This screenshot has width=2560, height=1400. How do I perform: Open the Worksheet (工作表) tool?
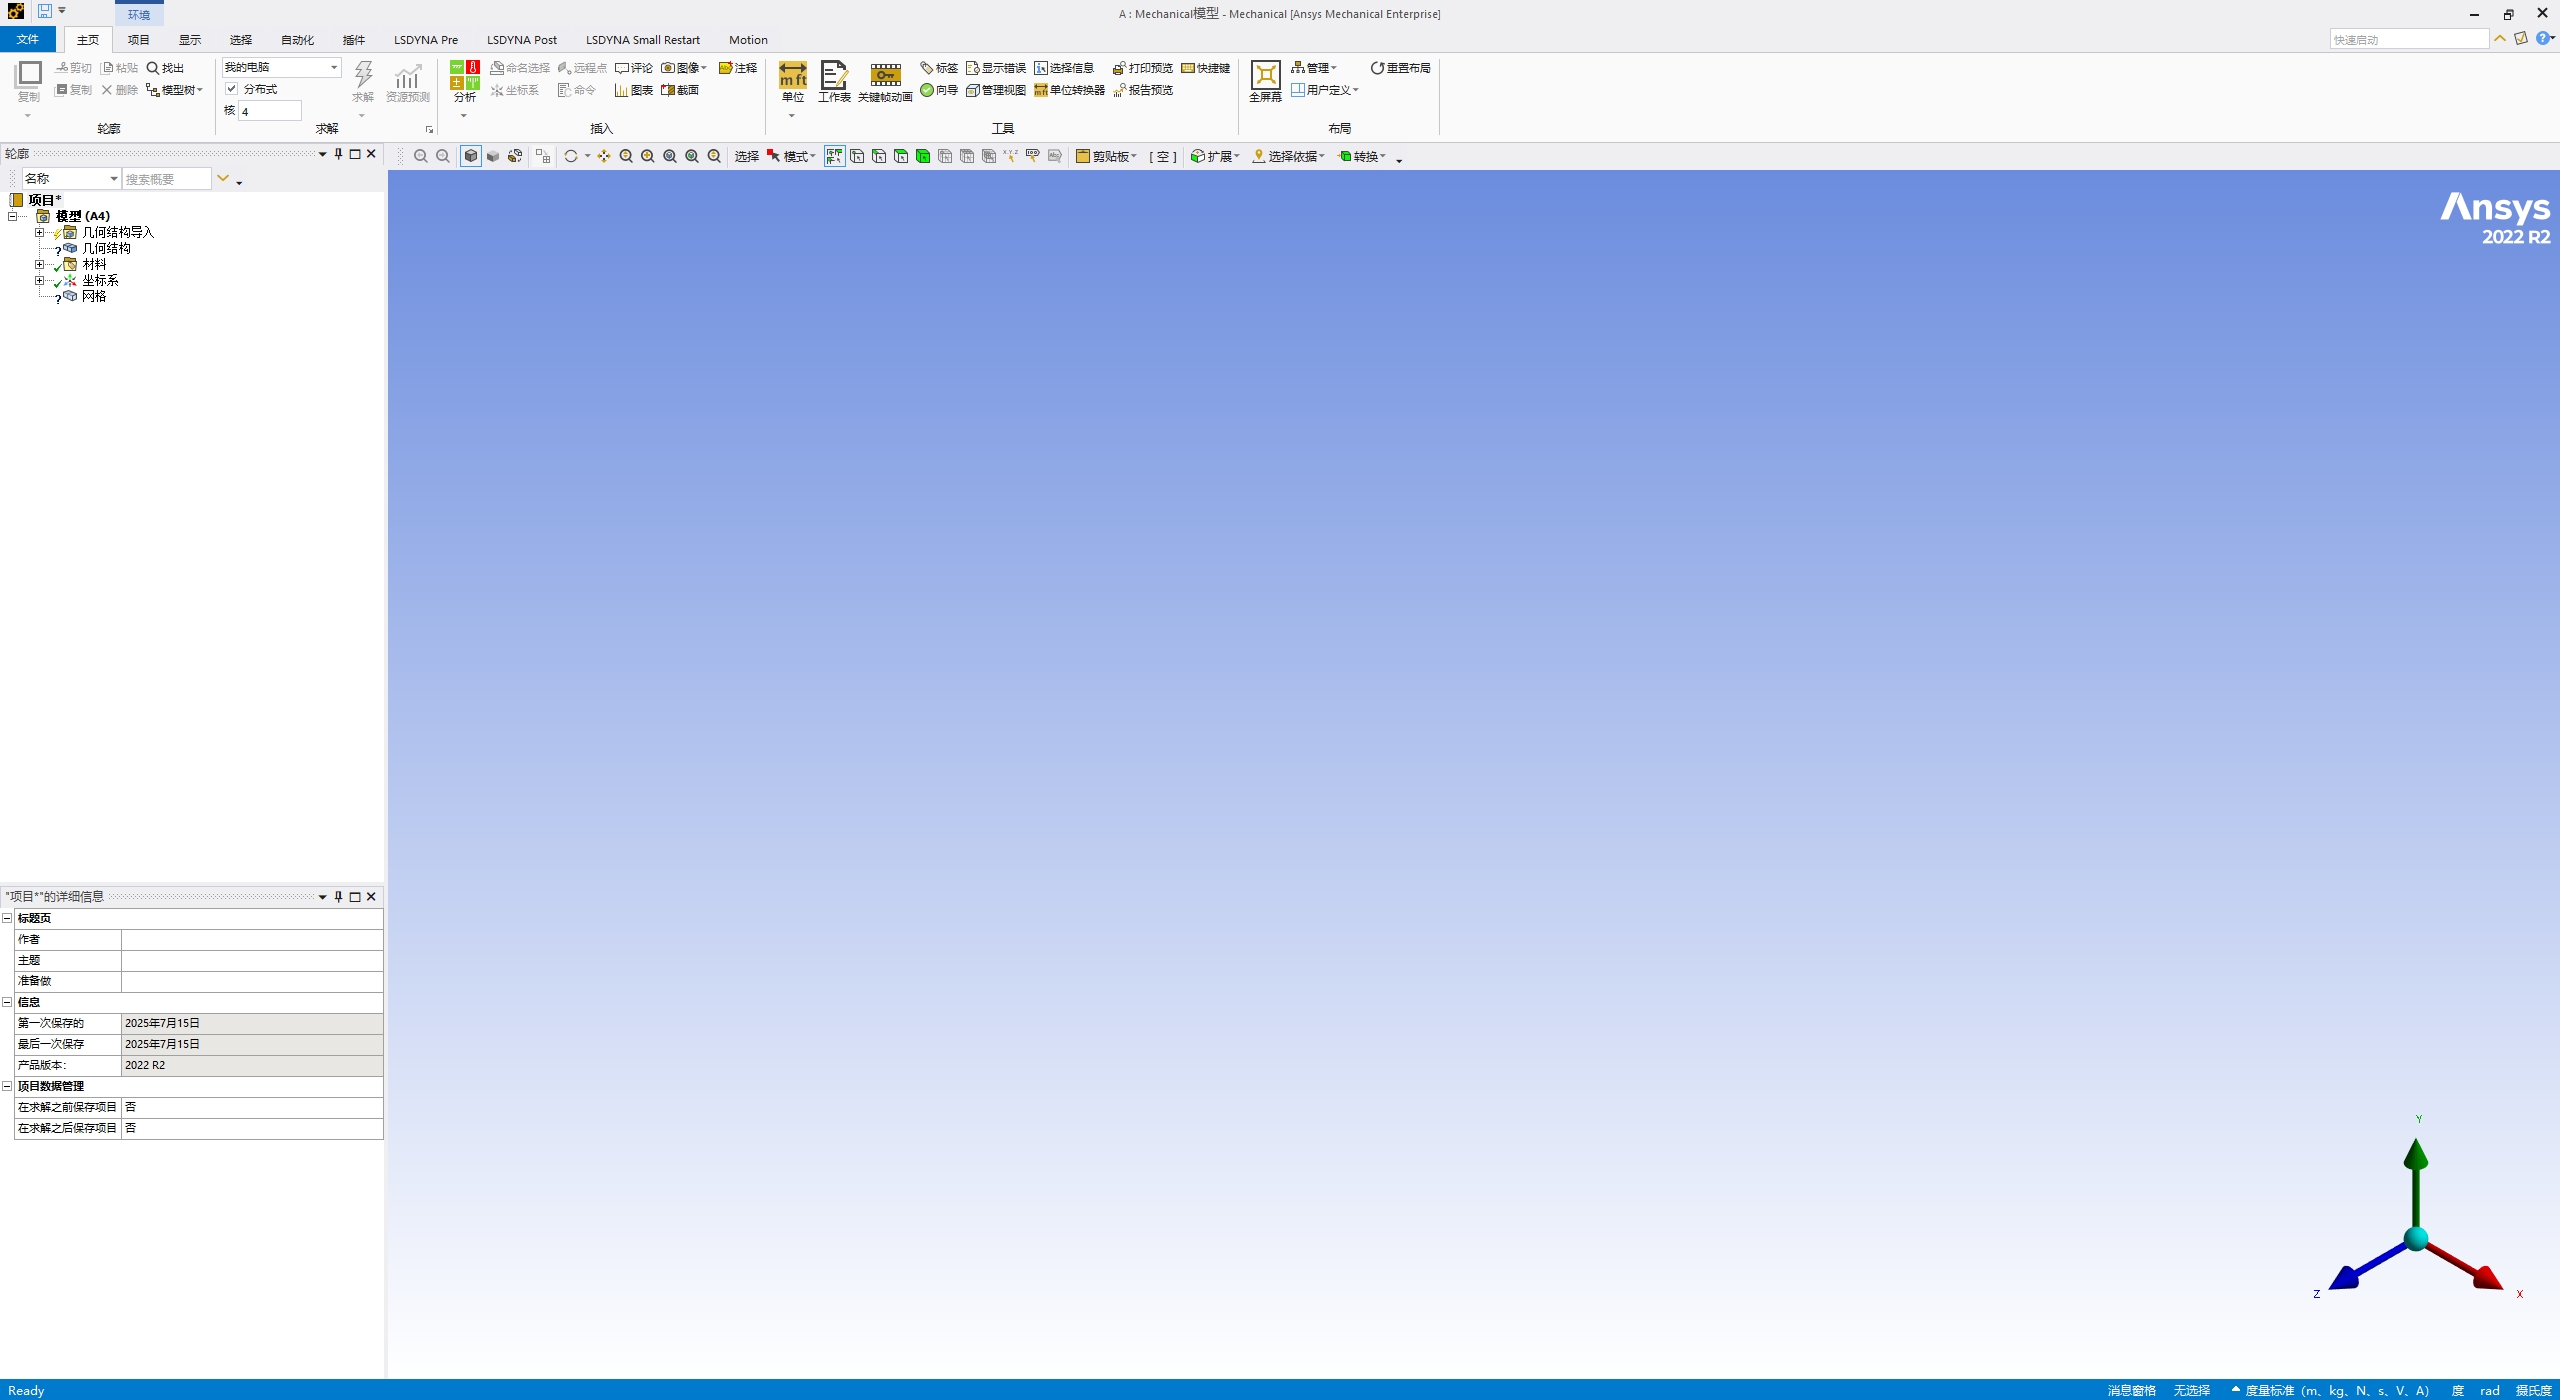click(833, 76)
